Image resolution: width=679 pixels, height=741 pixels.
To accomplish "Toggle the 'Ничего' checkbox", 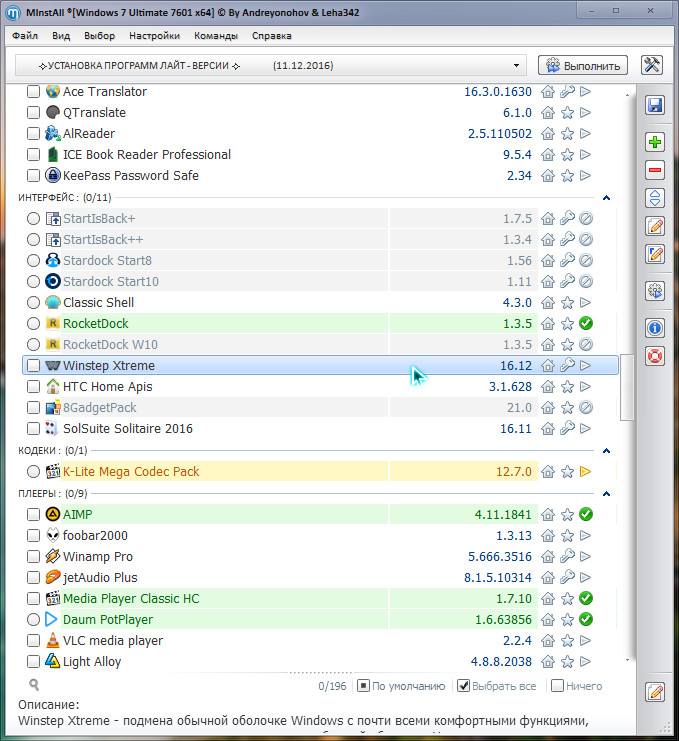I will coord(558,686).
